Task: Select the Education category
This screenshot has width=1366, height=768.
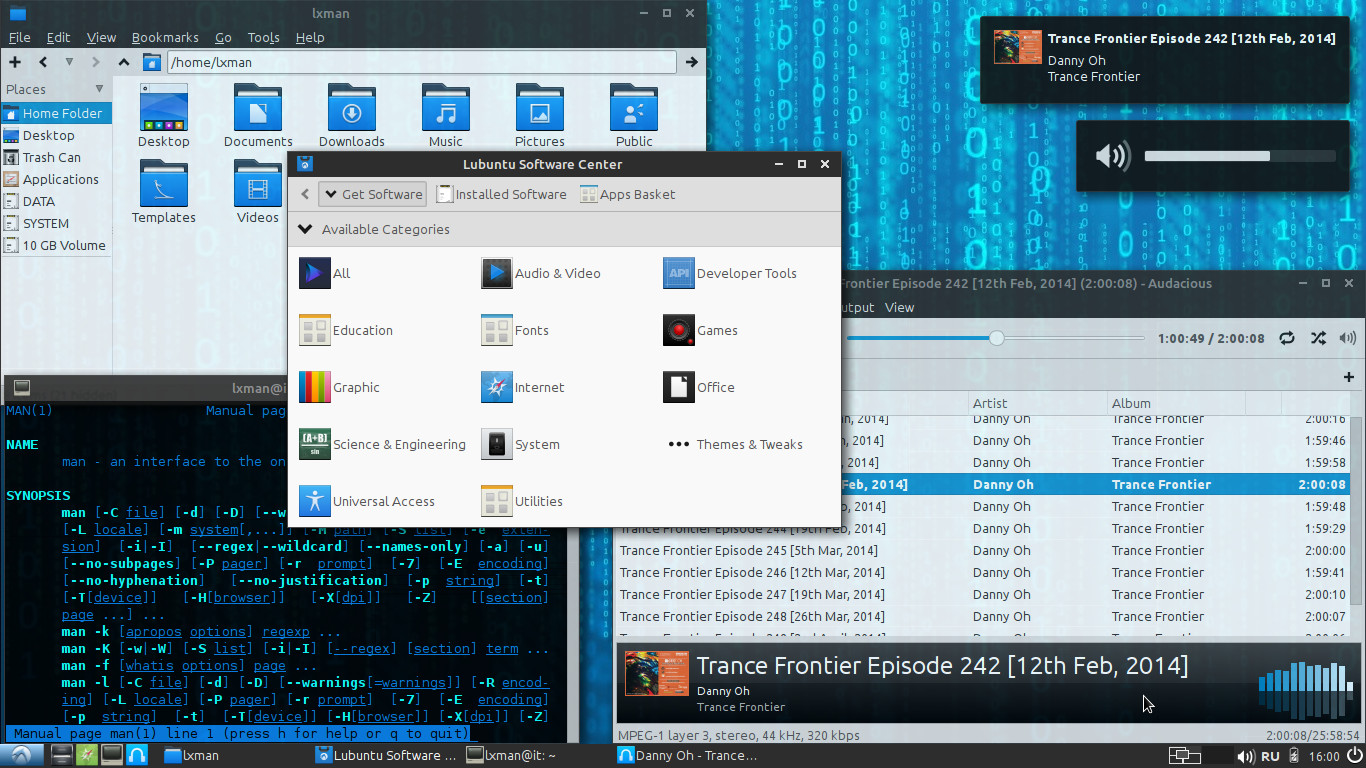Action: (346, 330)
